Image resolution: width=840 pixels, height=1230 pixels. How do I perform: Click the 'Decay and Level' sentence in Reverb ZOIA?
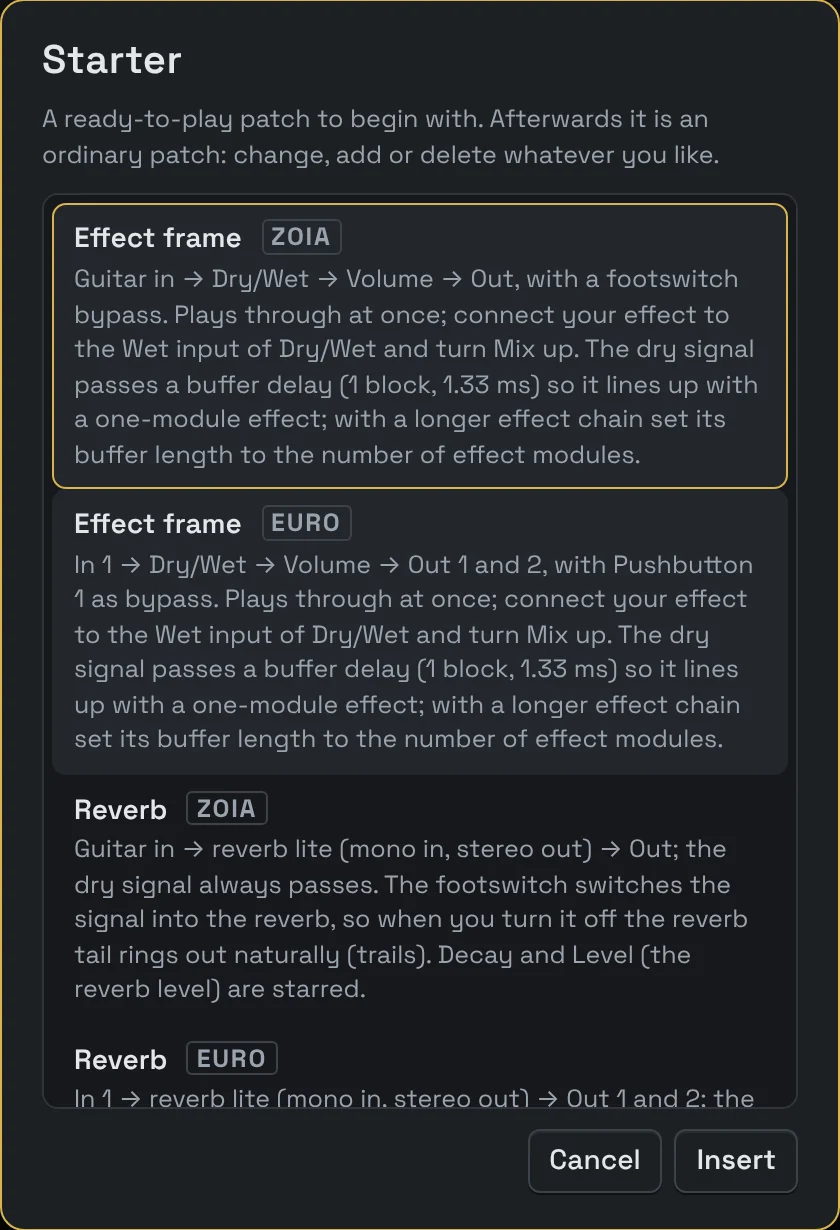pos(383,972)
